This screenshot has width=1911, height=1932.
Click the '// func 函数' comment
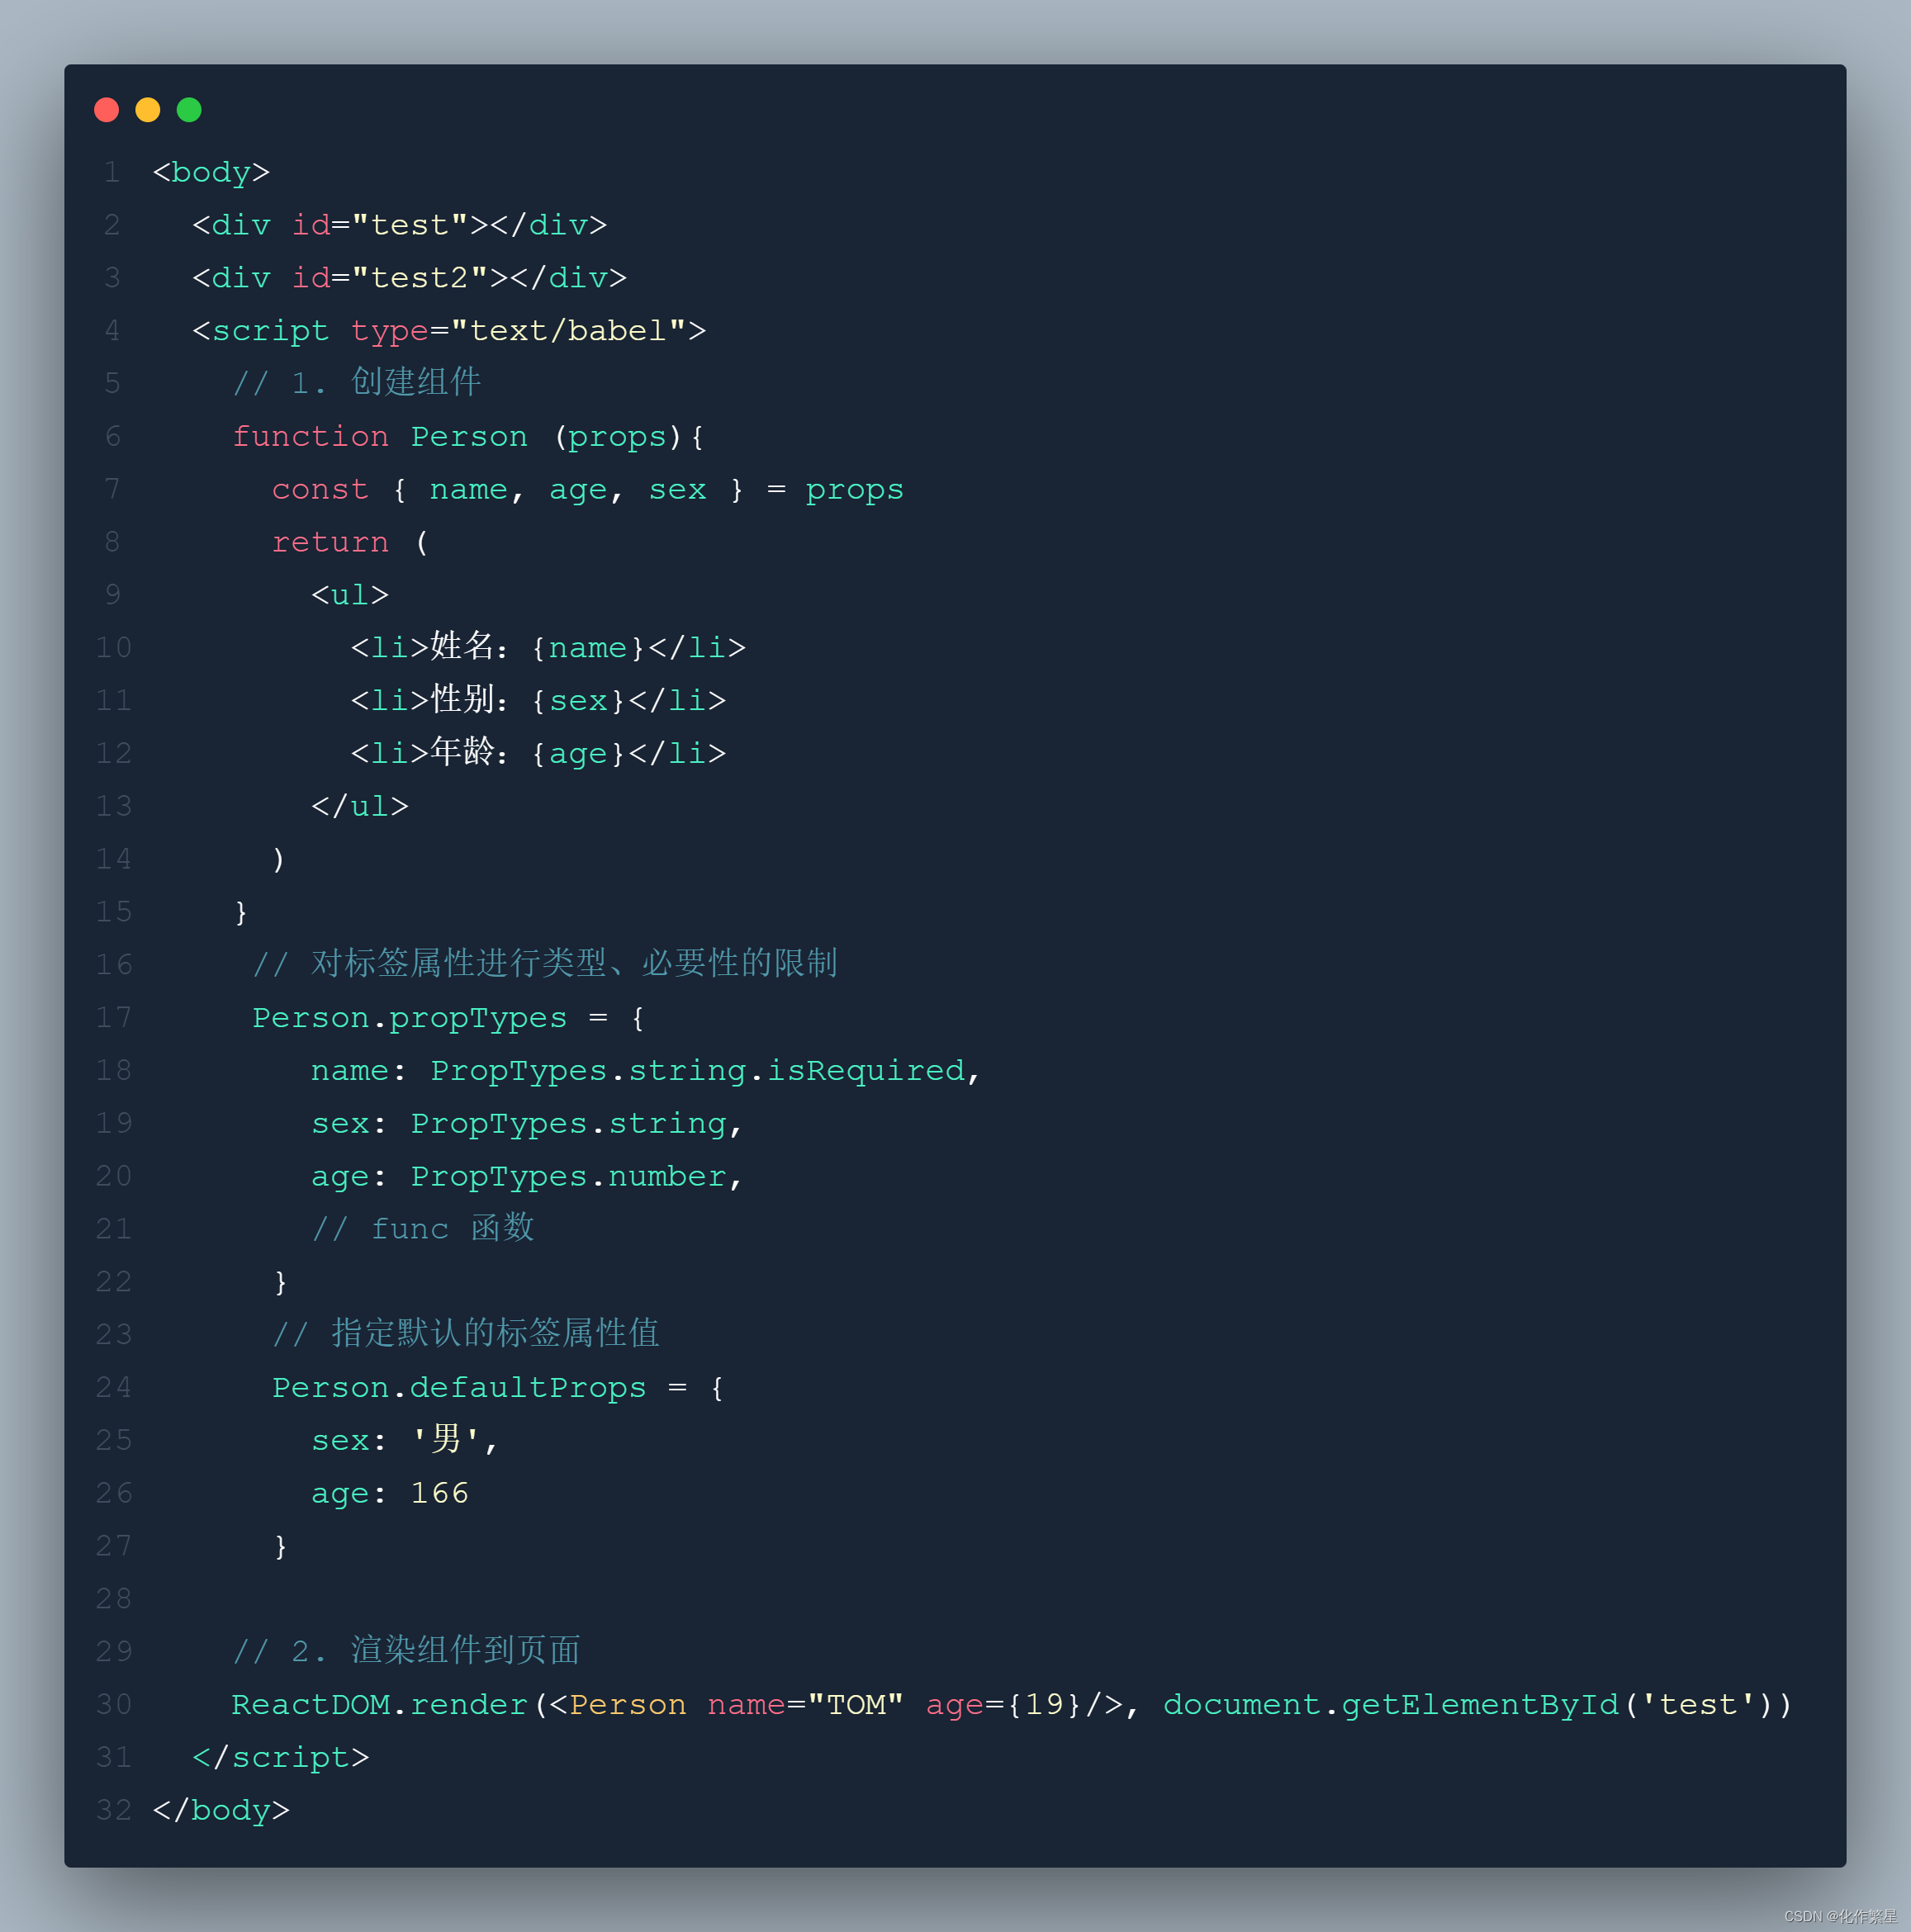tap(423, 1229)
